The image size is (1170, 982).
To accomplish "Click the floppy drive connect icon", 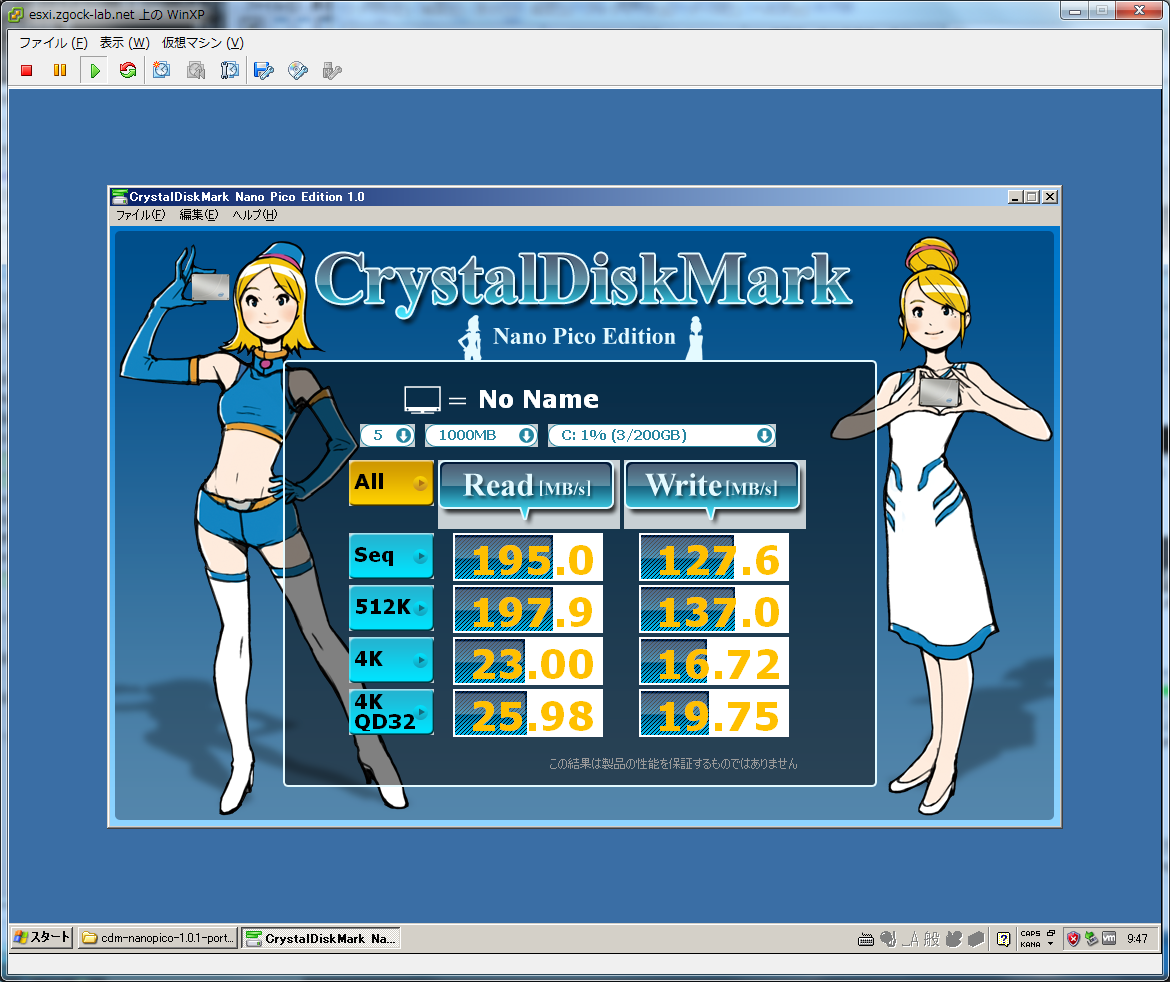I will (263, 70).
